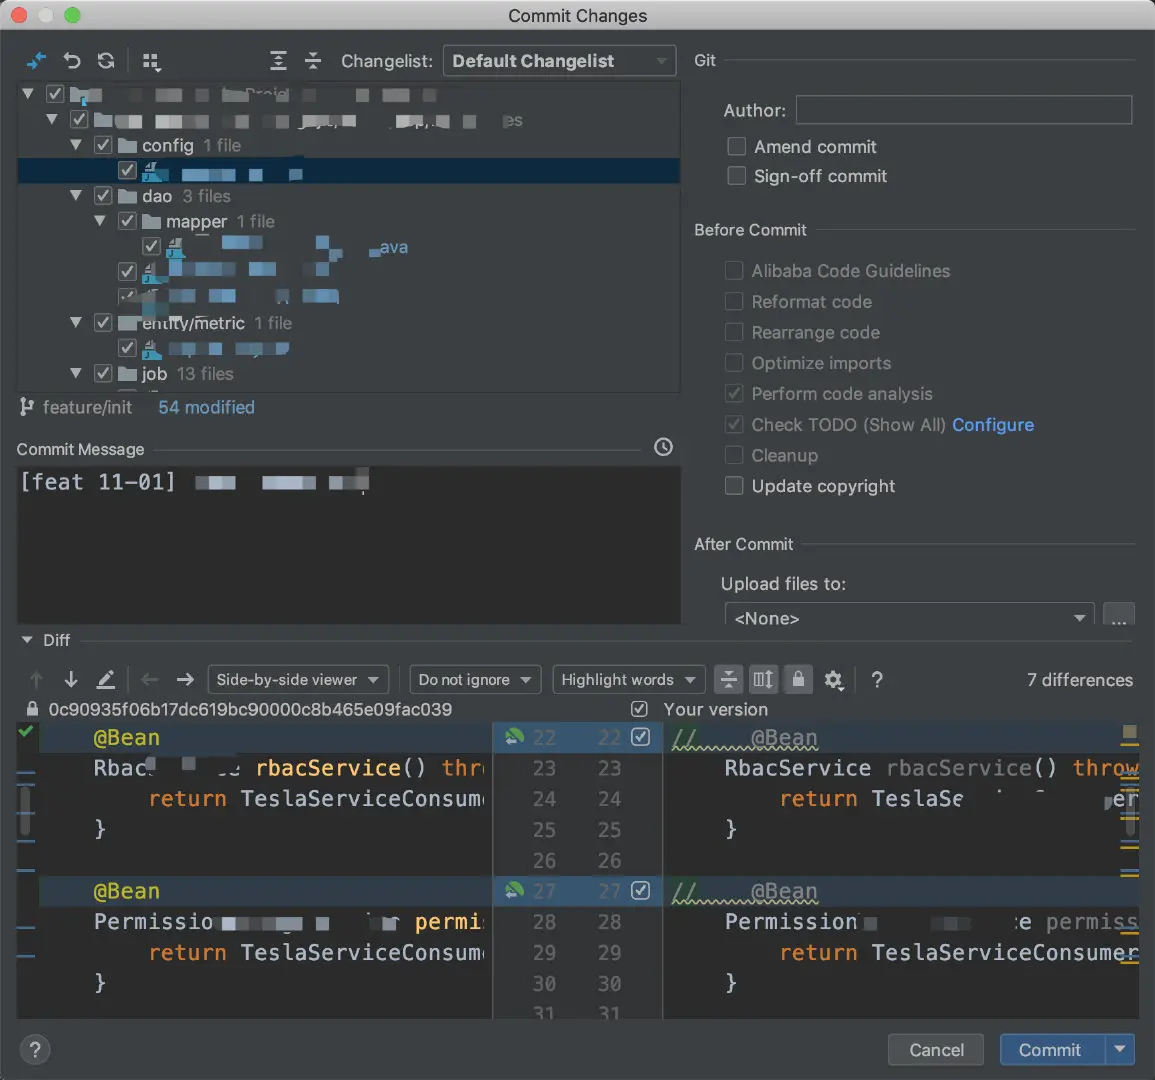1155x1080 pixels.
Task: Check the Update copyright option
Action: (x=734, y=486)
